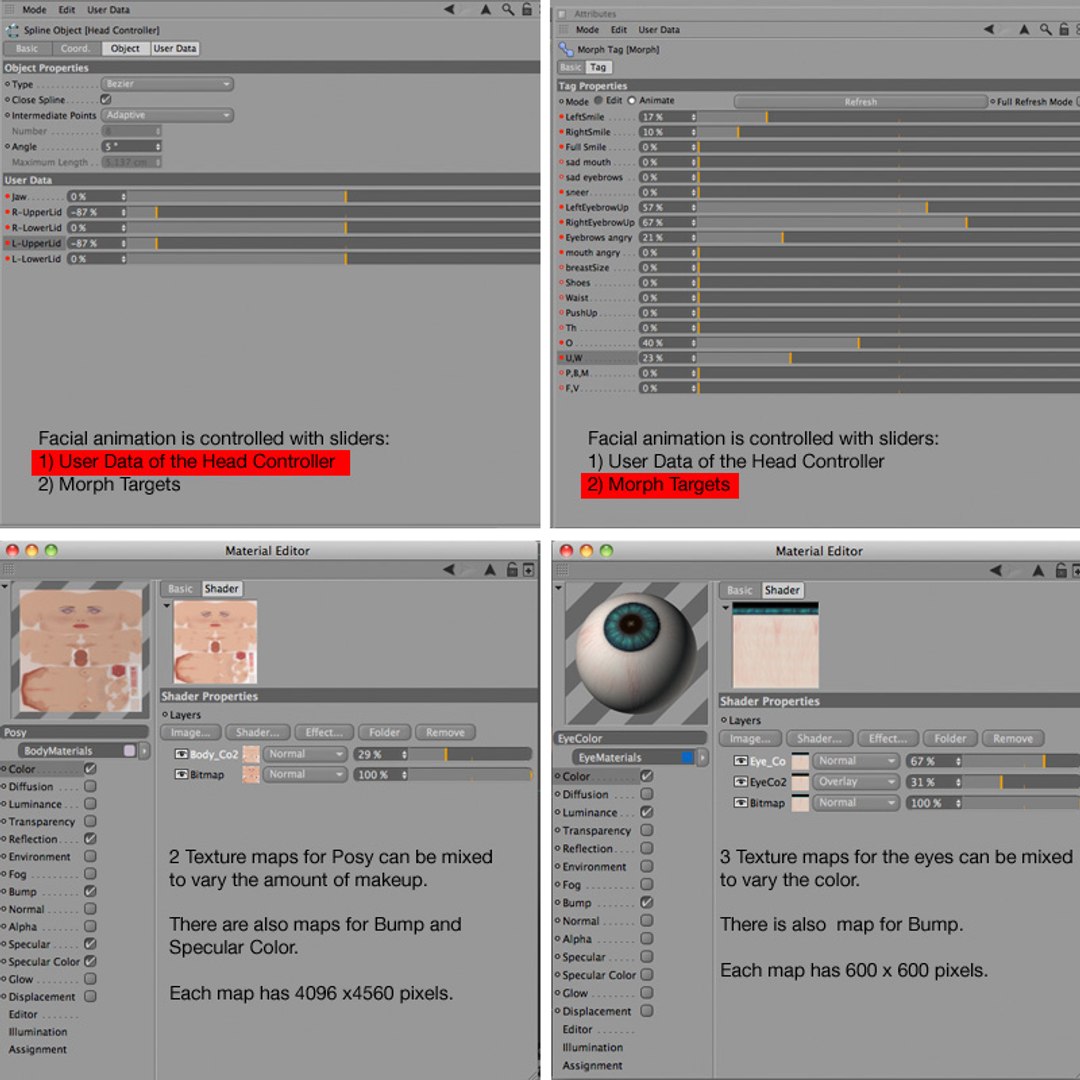Image resolution: width=1080 pixels, height=1080 pixels.
Task: Open the search magnifier in the Head Controller panel
Action: point(508,9)
